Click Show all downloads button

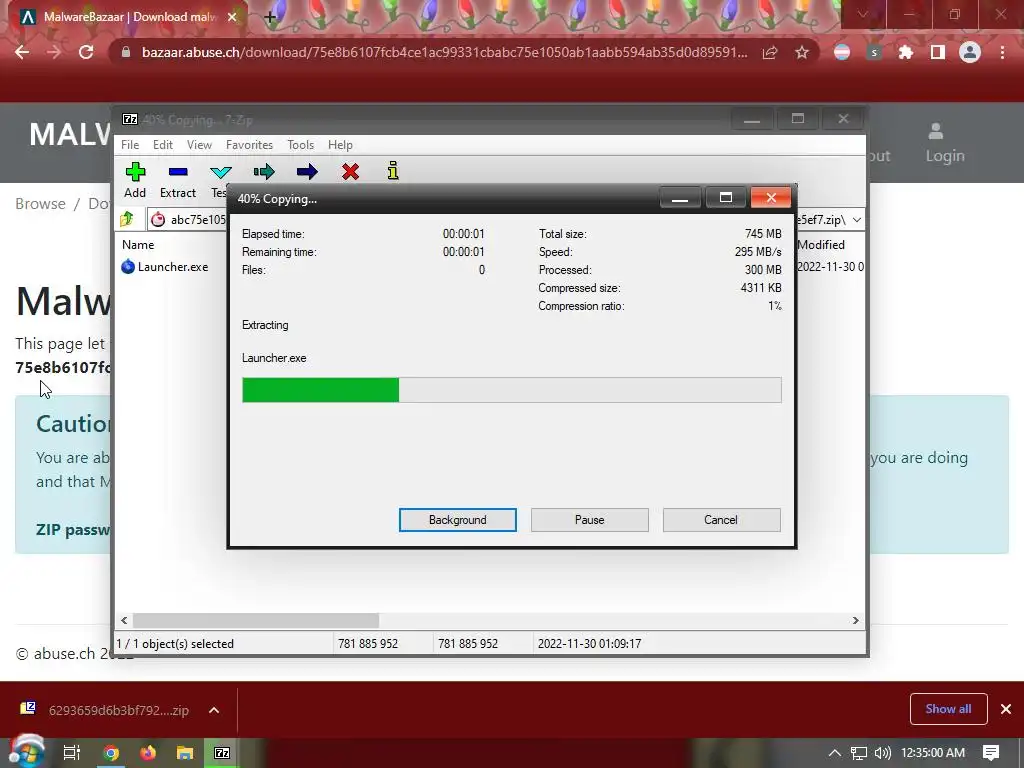pyautogui.click(x=948, y=709)
